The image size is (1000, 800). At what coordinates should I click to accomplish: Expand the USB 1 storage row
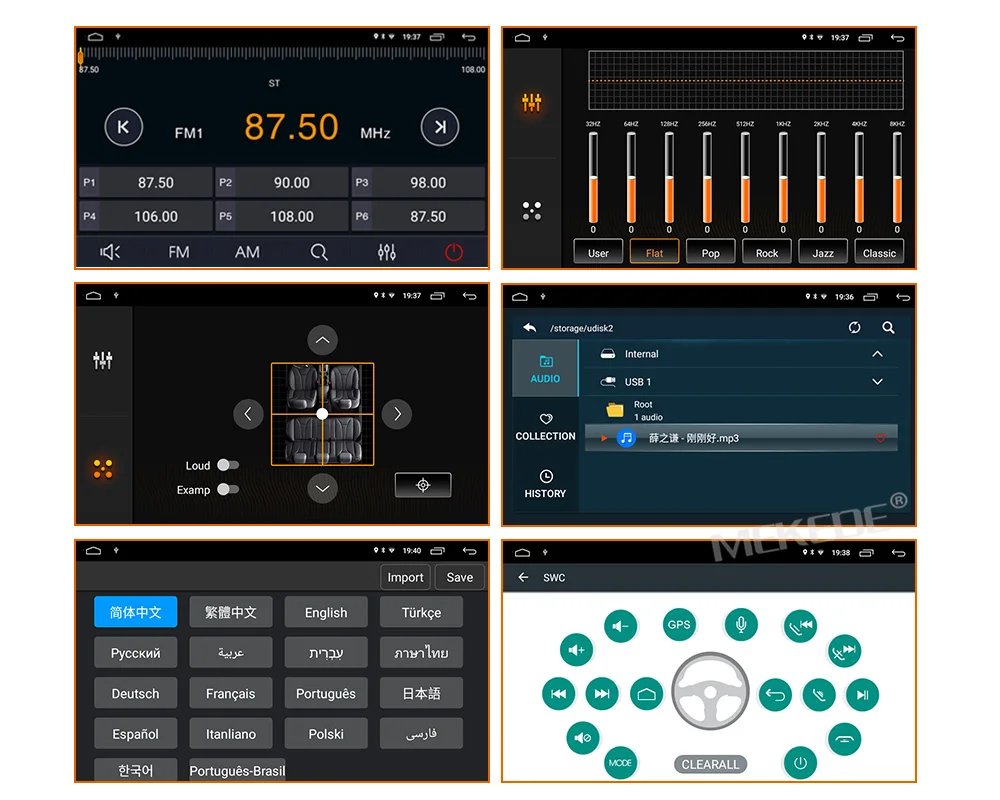click(878, 381)
